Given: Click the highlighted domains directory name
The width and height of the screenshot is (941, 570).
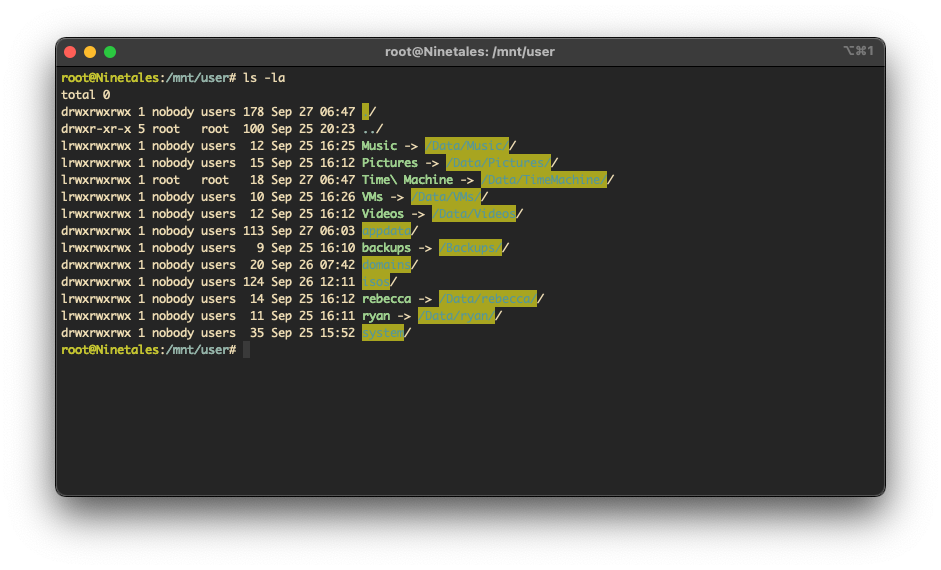Looking at the screenshot, I should [386, 265].
